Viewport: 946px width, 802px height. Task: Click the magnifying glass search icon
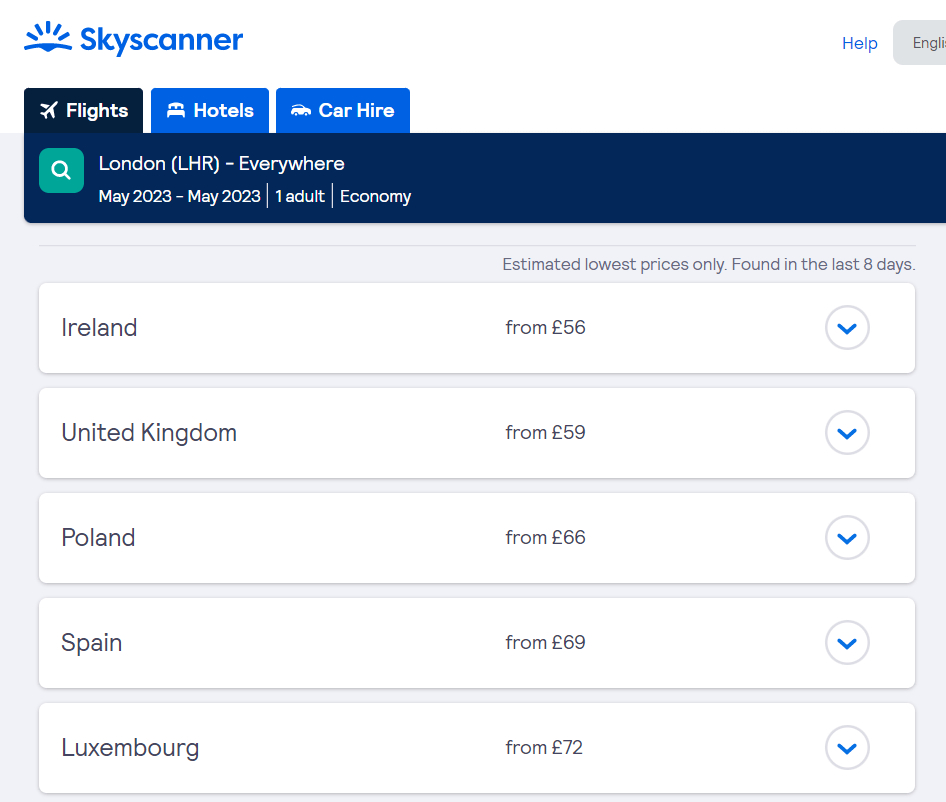61,170
